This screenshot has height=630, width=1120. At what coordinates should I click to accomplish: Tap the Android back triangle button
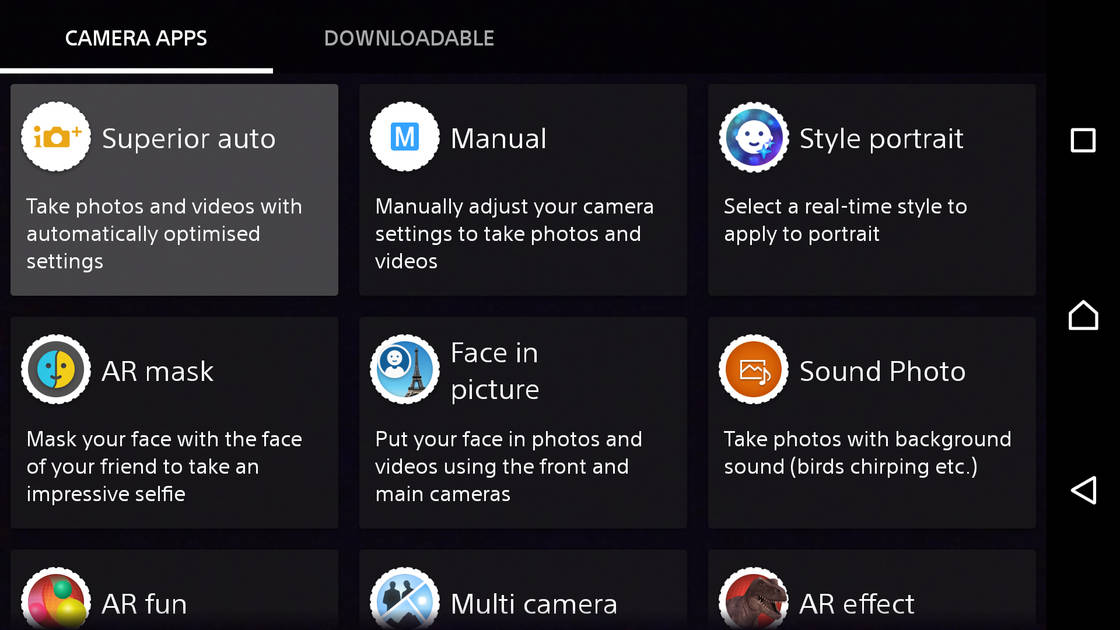tap(1083, 490)
